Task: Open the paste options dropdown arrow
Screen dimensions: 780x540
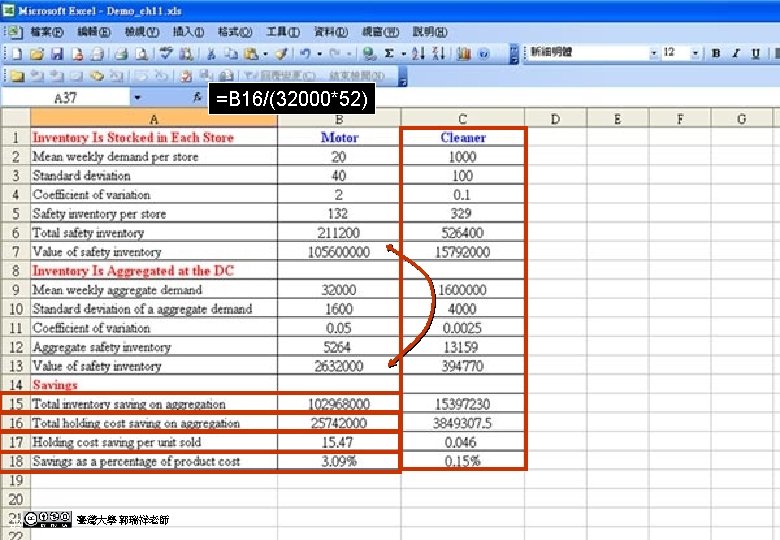Action: tap(265, 54)
